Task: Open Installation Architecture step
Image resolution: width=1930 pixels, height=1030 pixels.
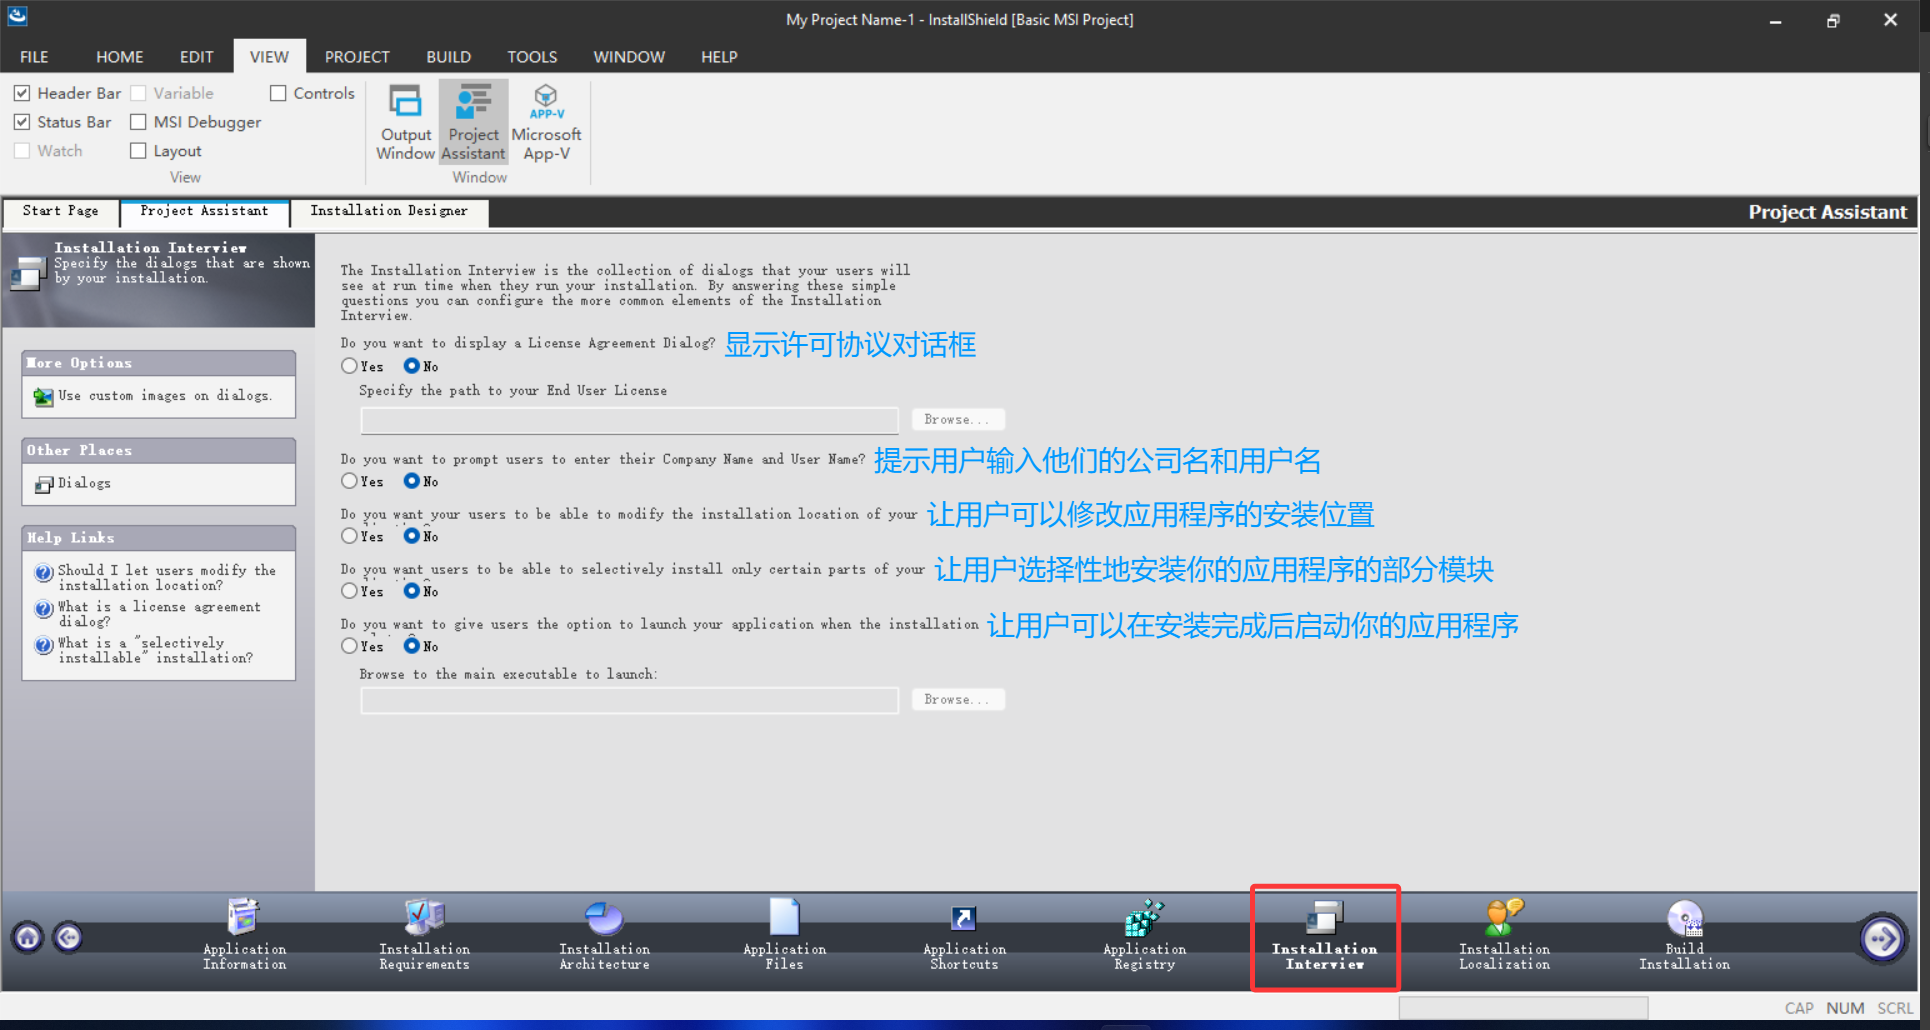Action: [x=604, y=936]
